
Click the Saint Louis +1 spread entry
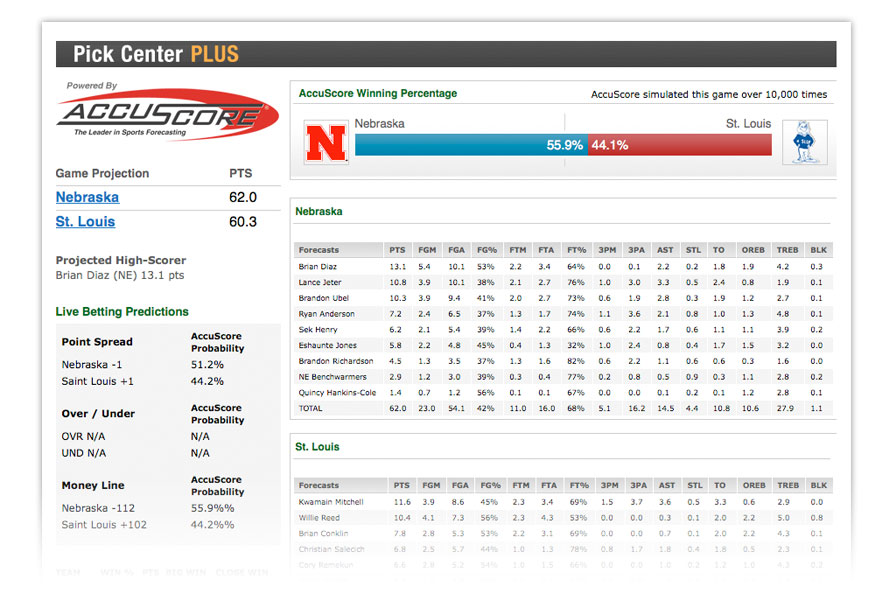[97, 381]
